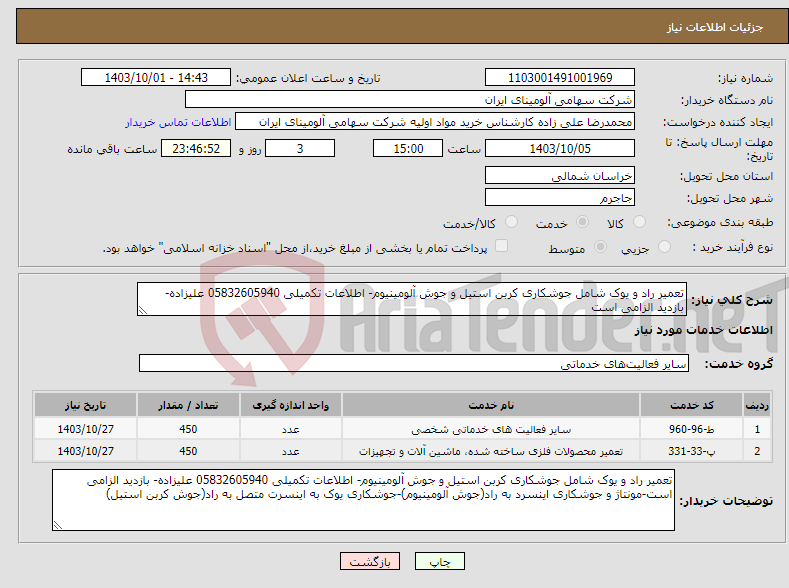Click the کد خدمت column header
789x588 pixels.
click(x=691, y=405)
